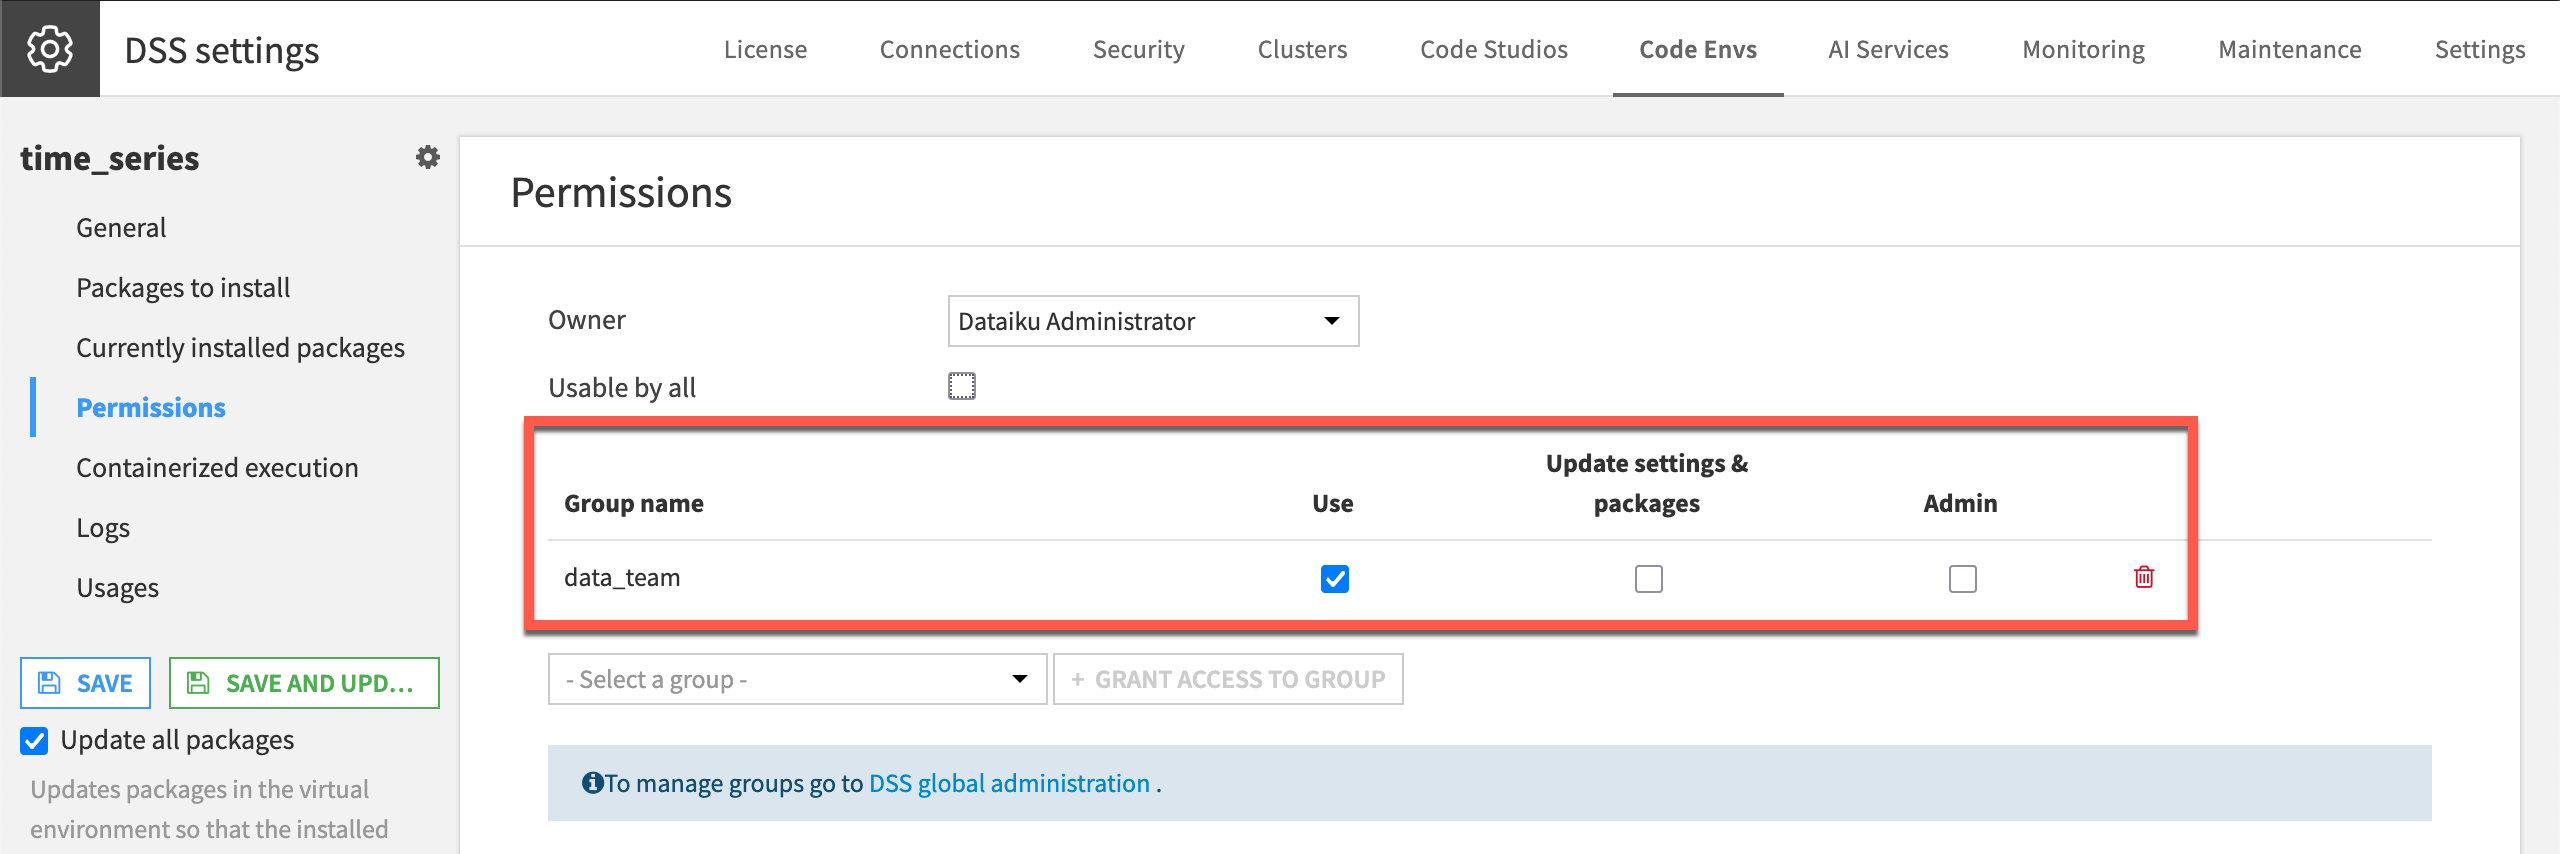The height and width of the screenshot is (854, 2560).
Task: Switch to the License tab
Action: point(765,49)
